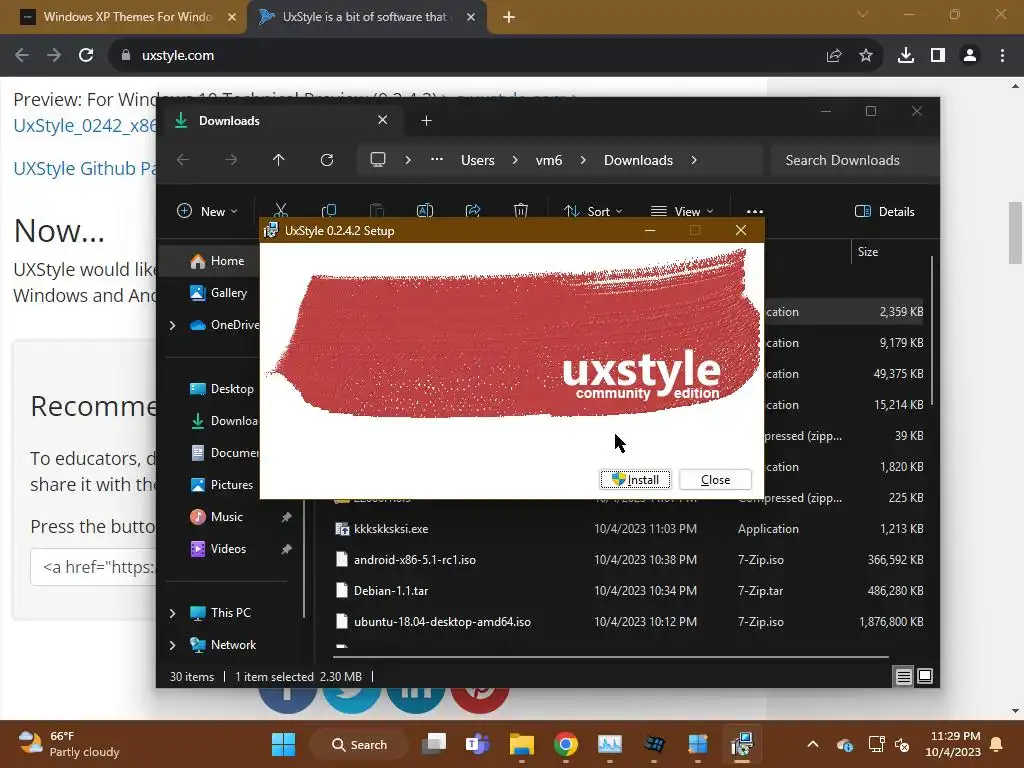Bookmark this page with star icon
Image resolution: width=1024 pixels, height=768 pixels.
pos(866,56)
